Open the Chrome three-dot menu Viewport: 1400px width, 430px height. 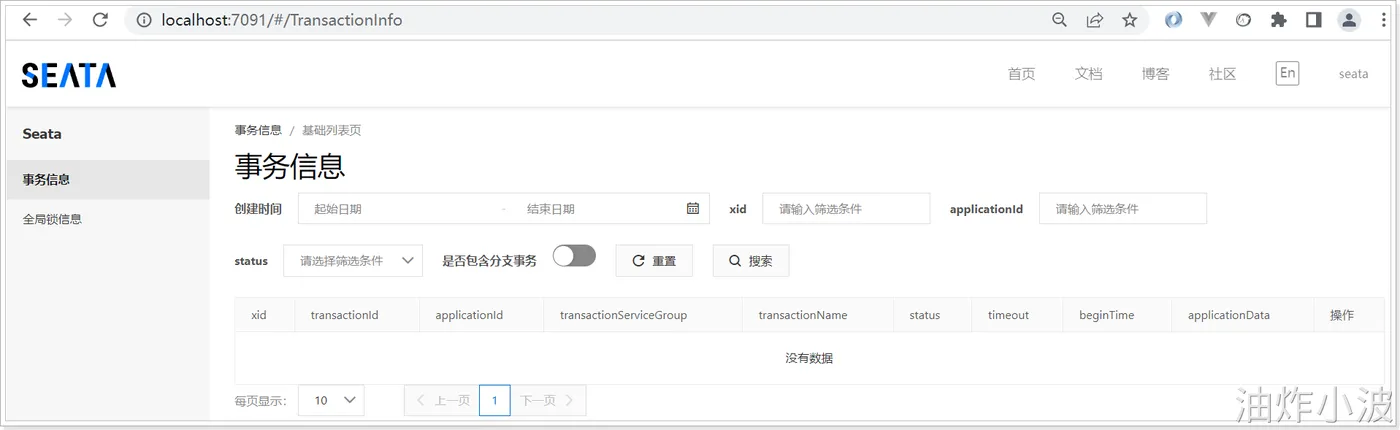pos(1384,20)
